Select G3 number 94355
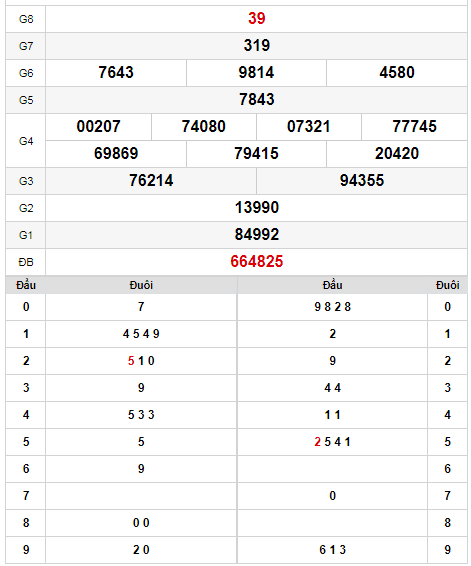 pos(362,180)
